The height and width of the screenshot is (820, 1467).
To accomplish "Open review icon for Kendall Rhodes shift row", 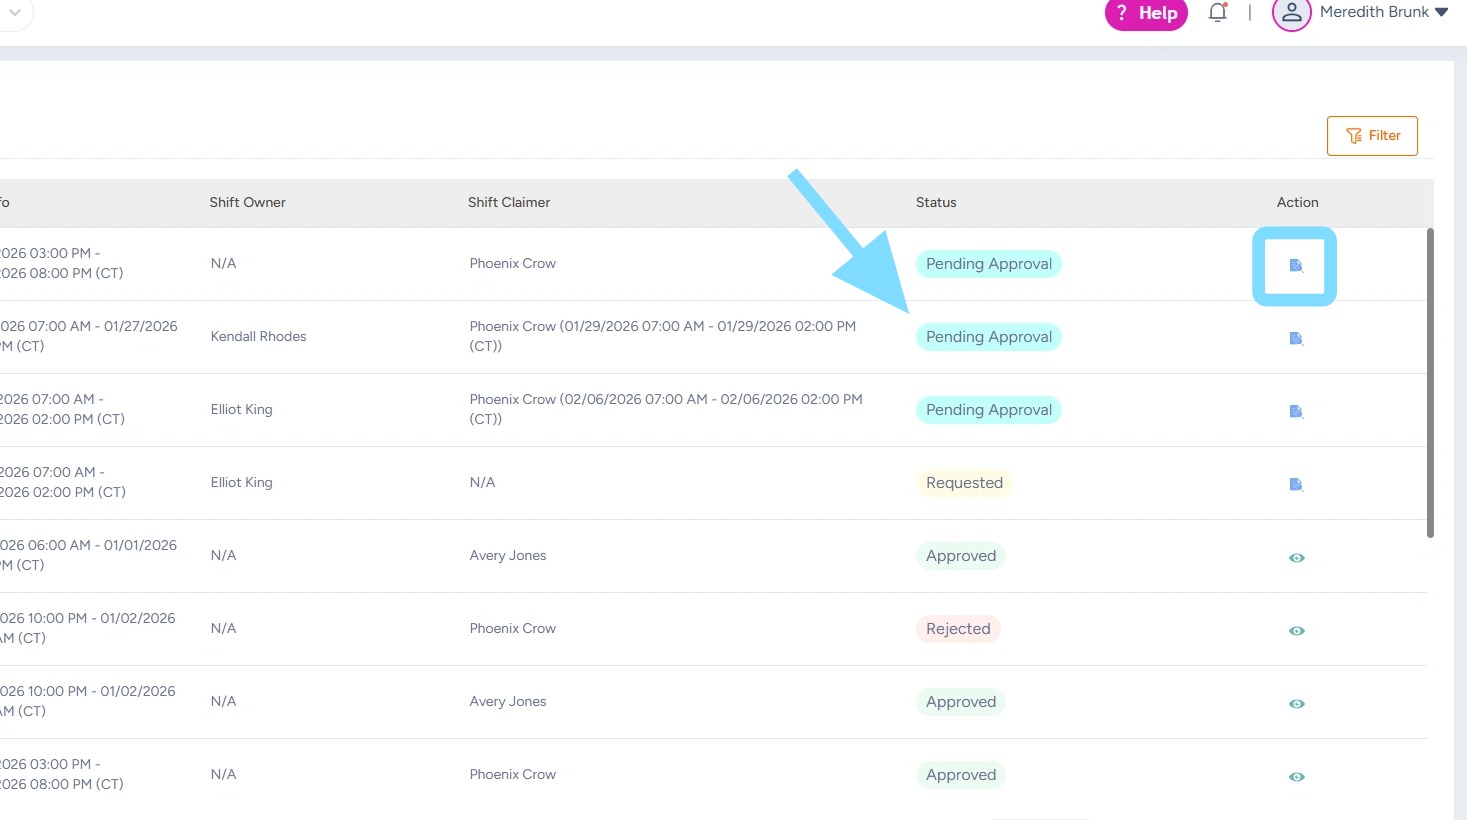I will pyautogui.click(x=1296, y=338).
